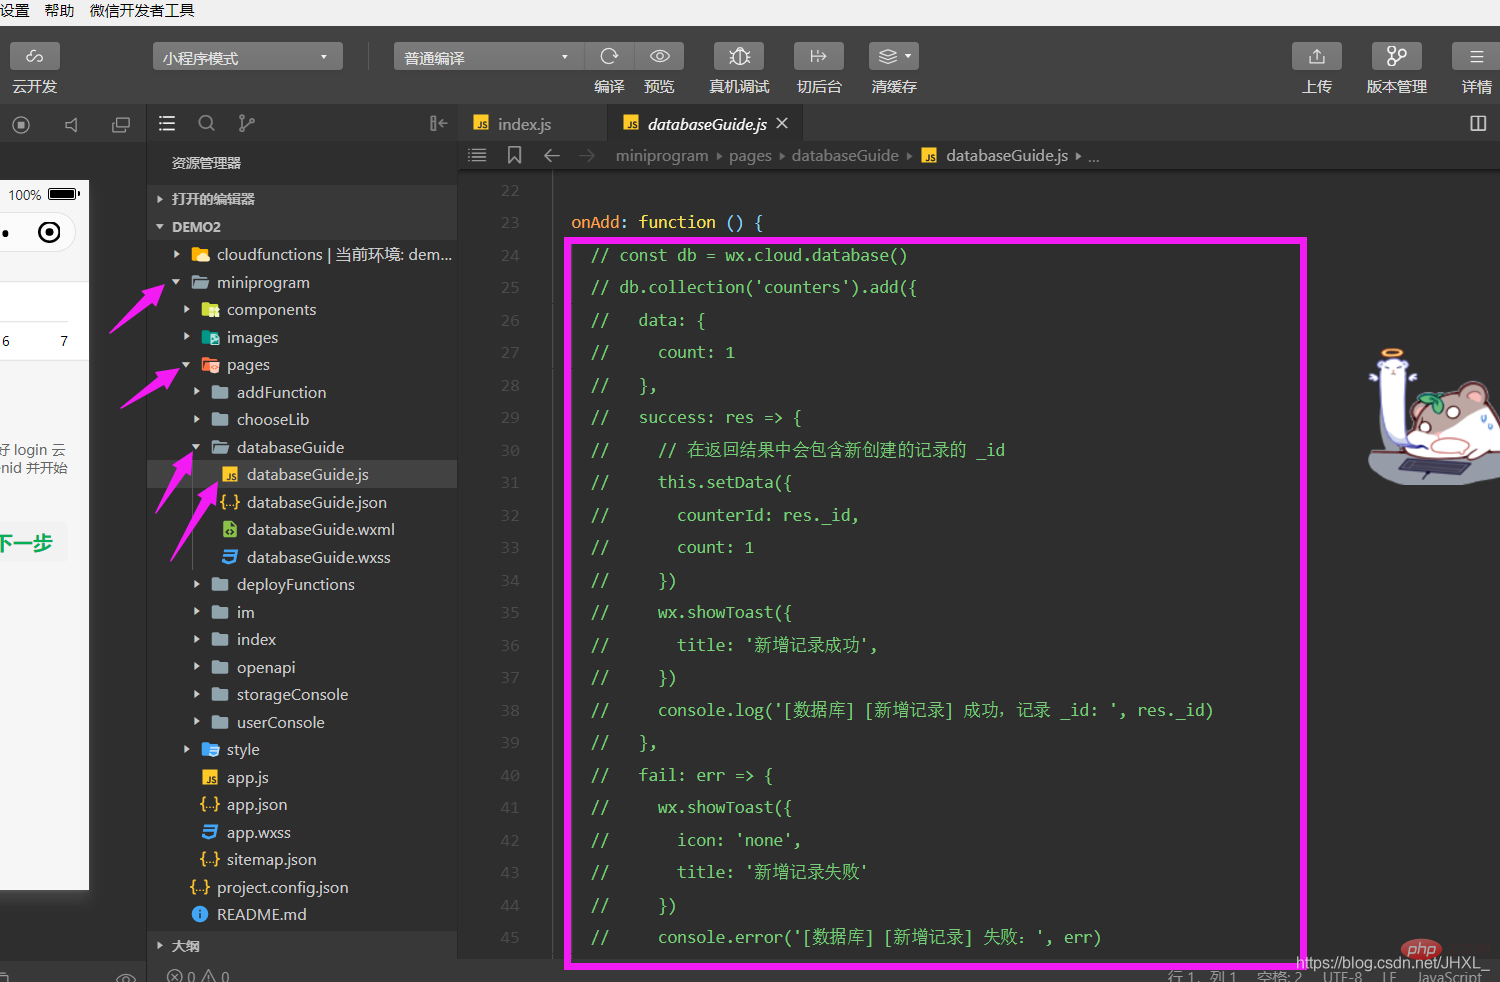Collapse the databaseGuide folder

(302, 447)
